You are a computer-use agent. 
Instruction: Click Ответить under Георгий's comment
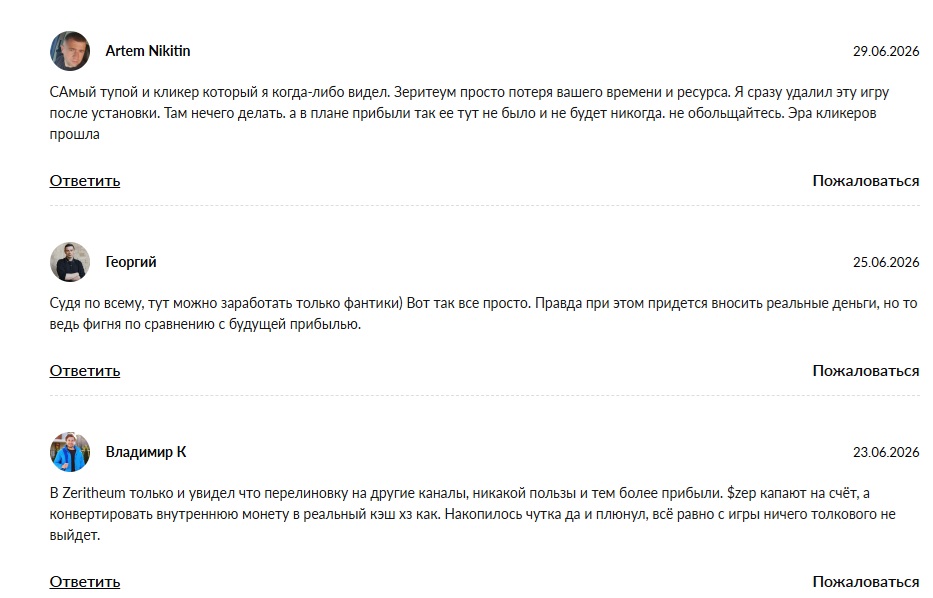click(84, 371)
